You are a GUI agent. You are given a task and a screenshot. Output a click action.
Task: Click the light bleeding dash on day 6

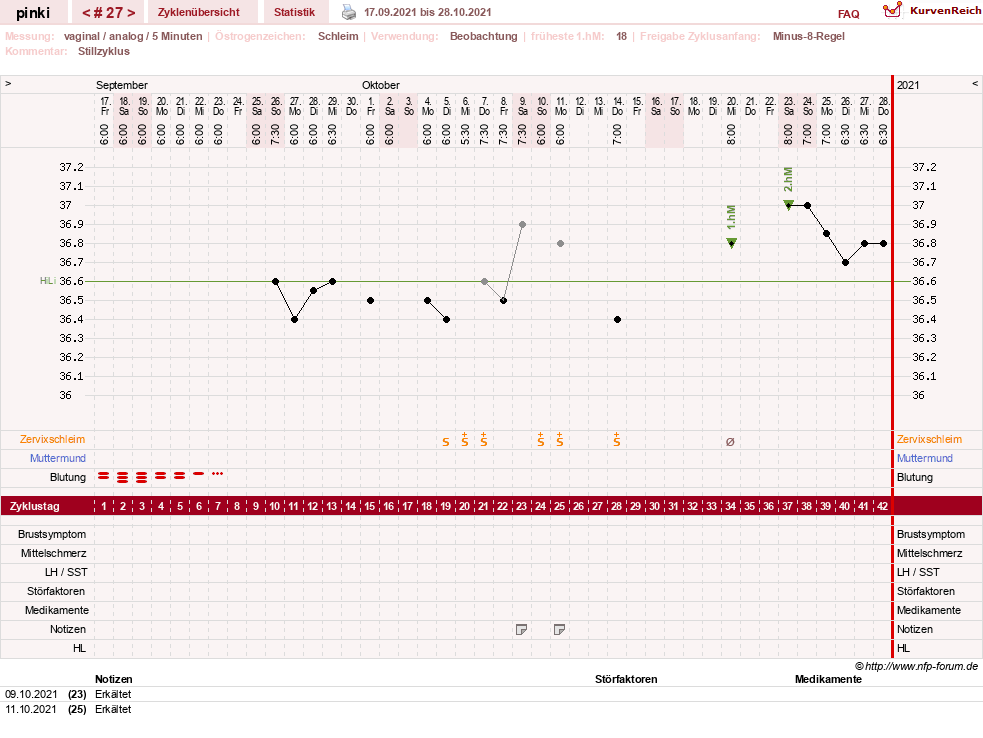pyautogui.click(x=199, y=474)
